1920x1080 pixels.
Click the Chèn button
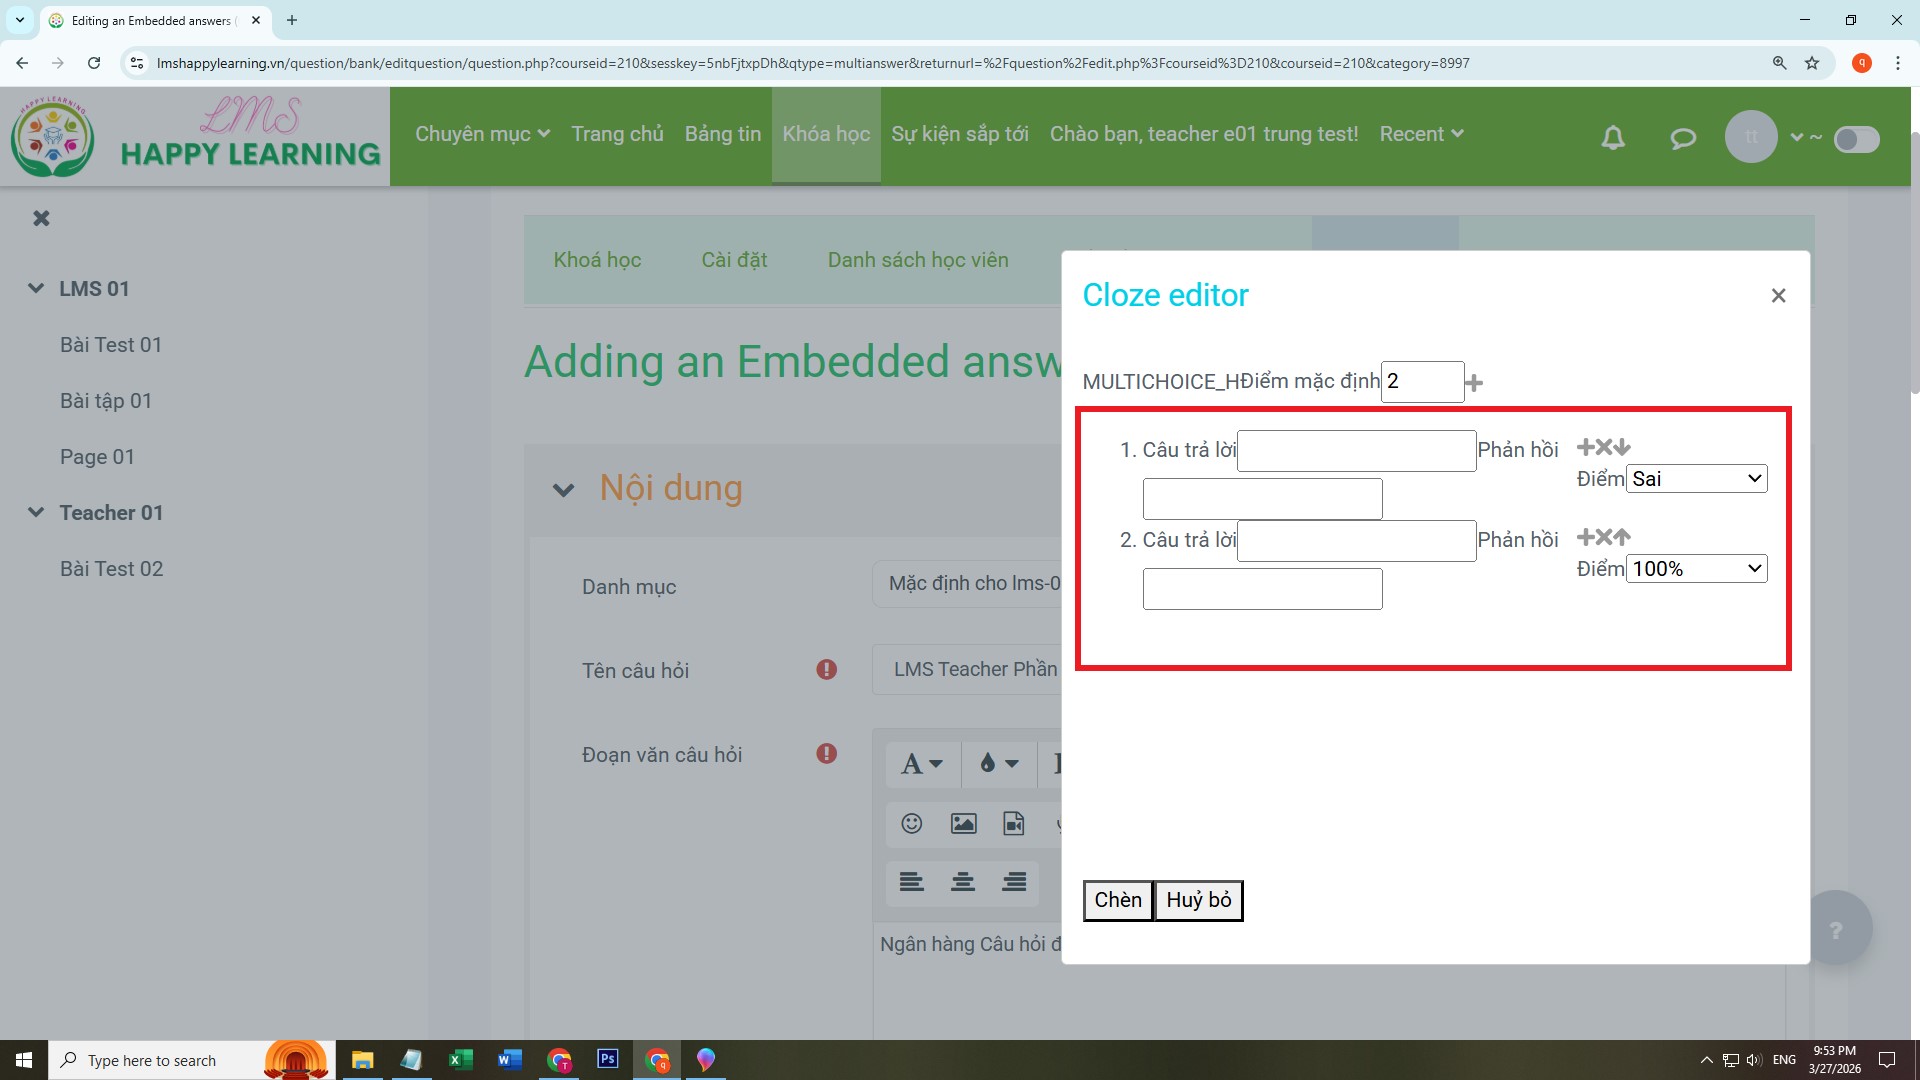click(1118, 900)
